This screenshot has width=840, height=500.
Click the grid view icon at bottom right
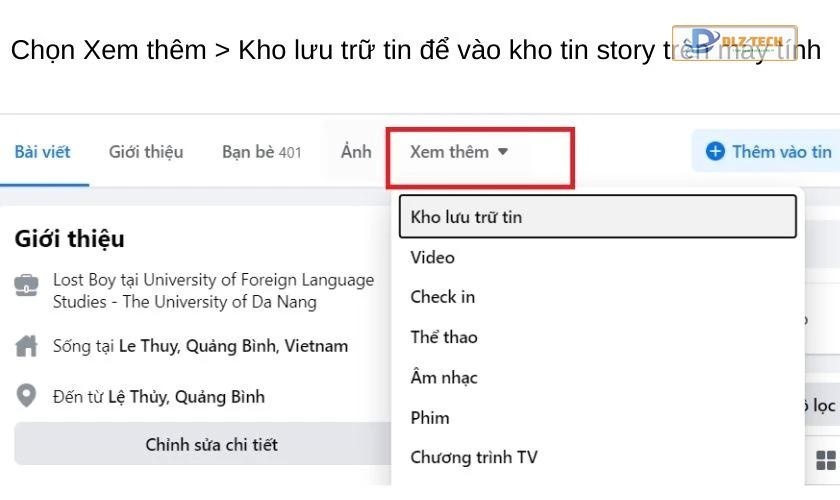point(826,460)
